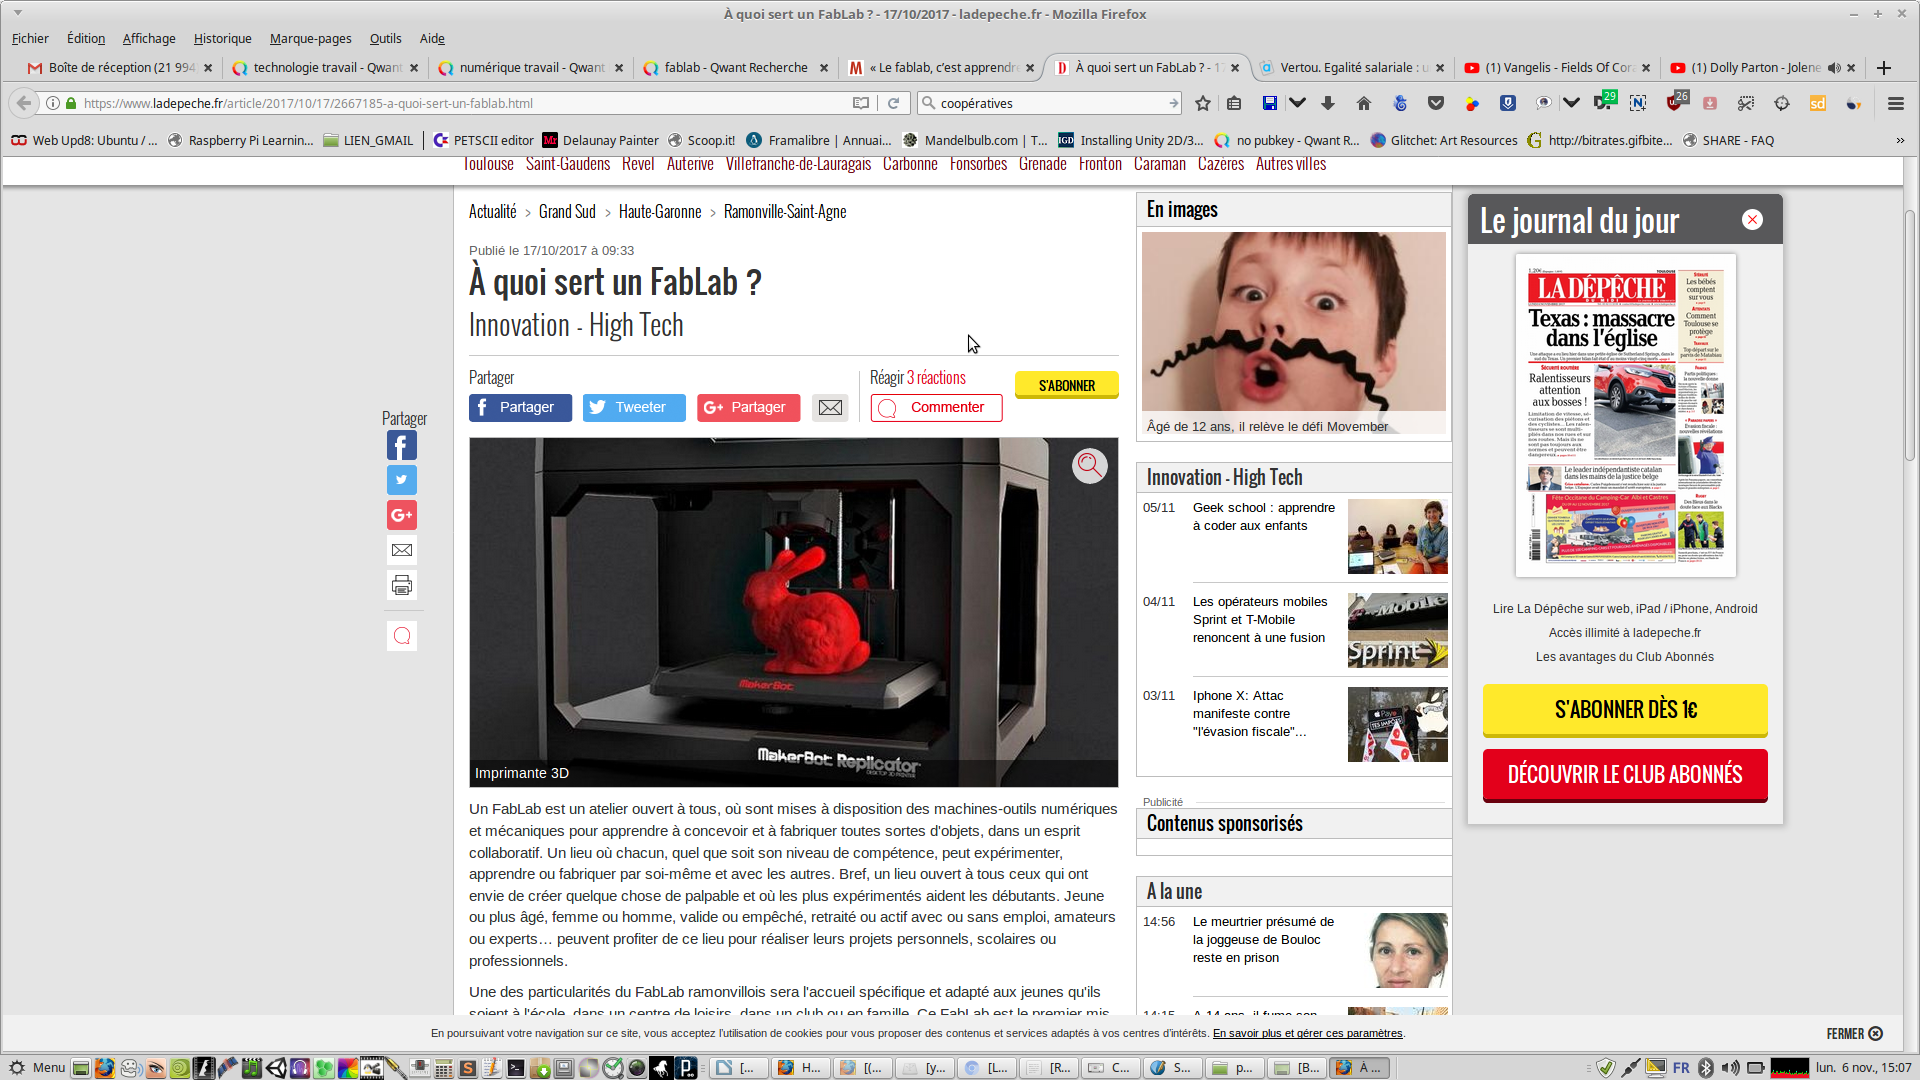Share via email envelope icon beside Partager
The height and width of the screenshot is (1080, 1920).
click(830, 407)
